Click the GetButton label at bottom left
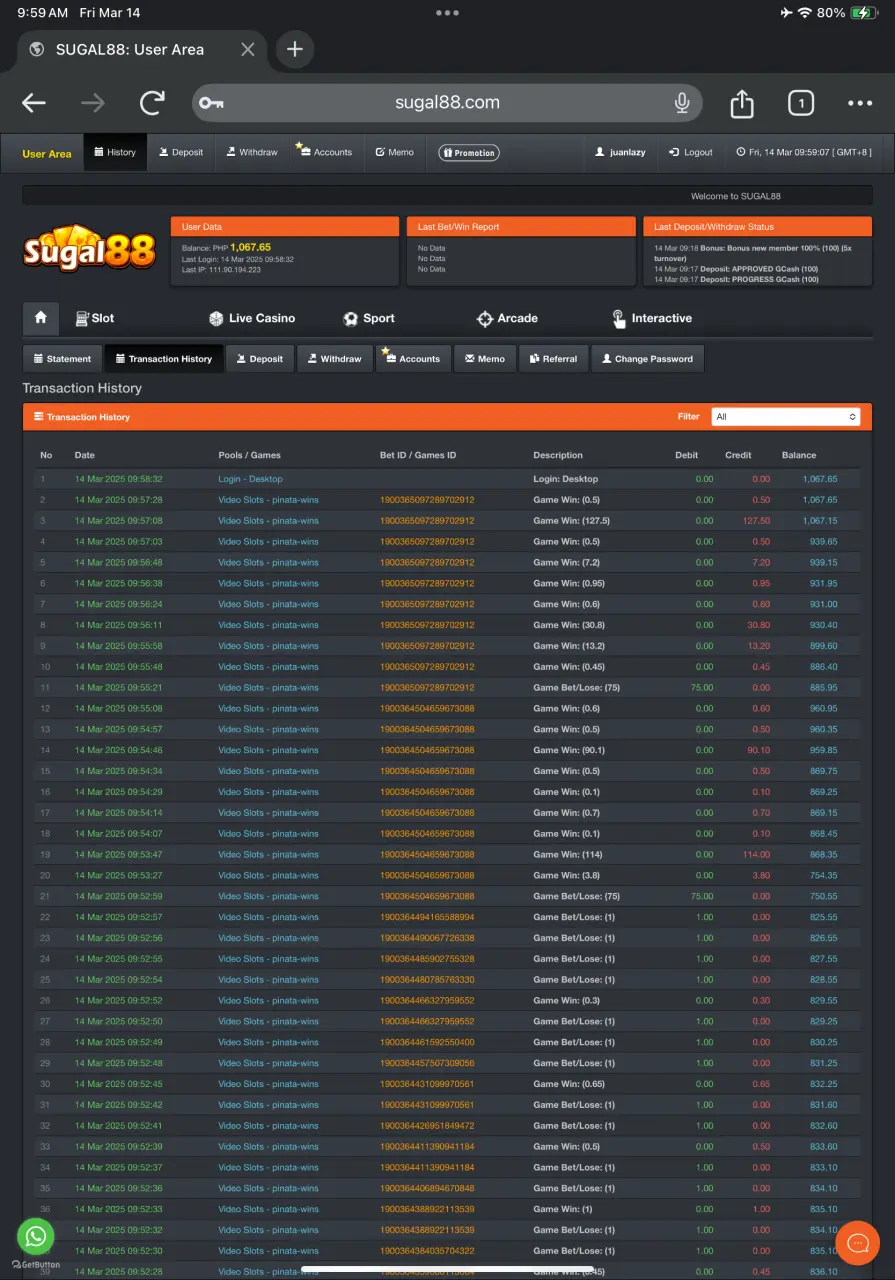The height and width of the screenshot is (1280, 895). (x=36, y=1265)
